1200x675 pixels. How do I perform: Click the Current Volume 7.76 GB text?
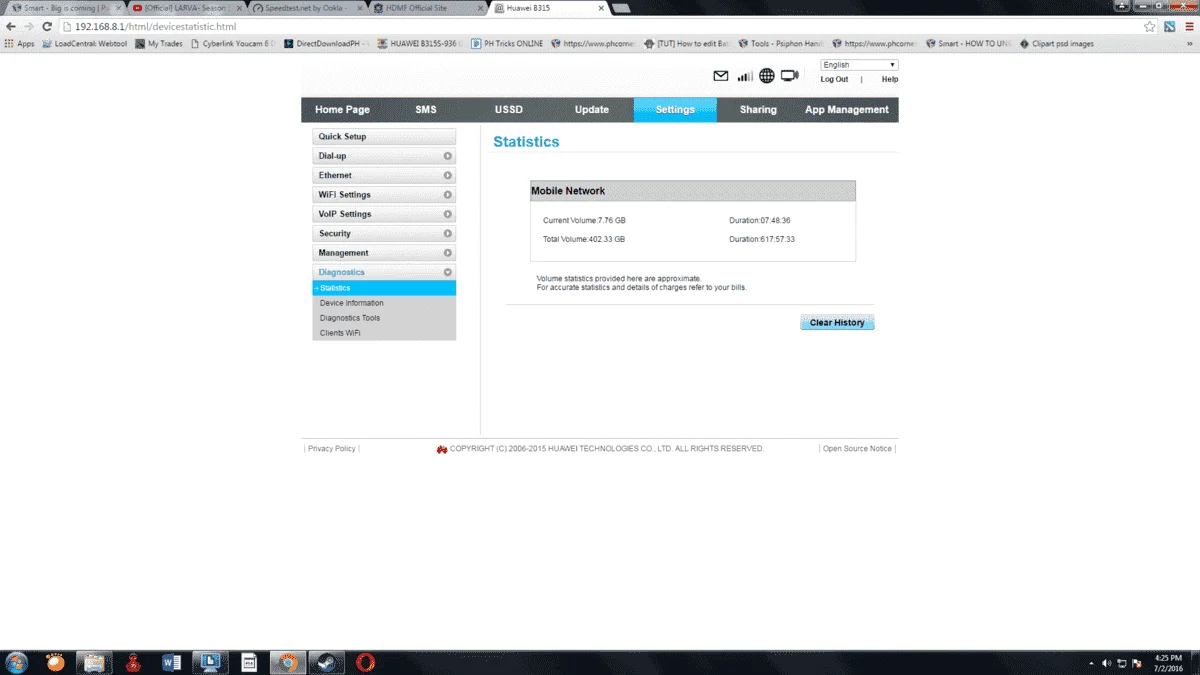point(584,220)
